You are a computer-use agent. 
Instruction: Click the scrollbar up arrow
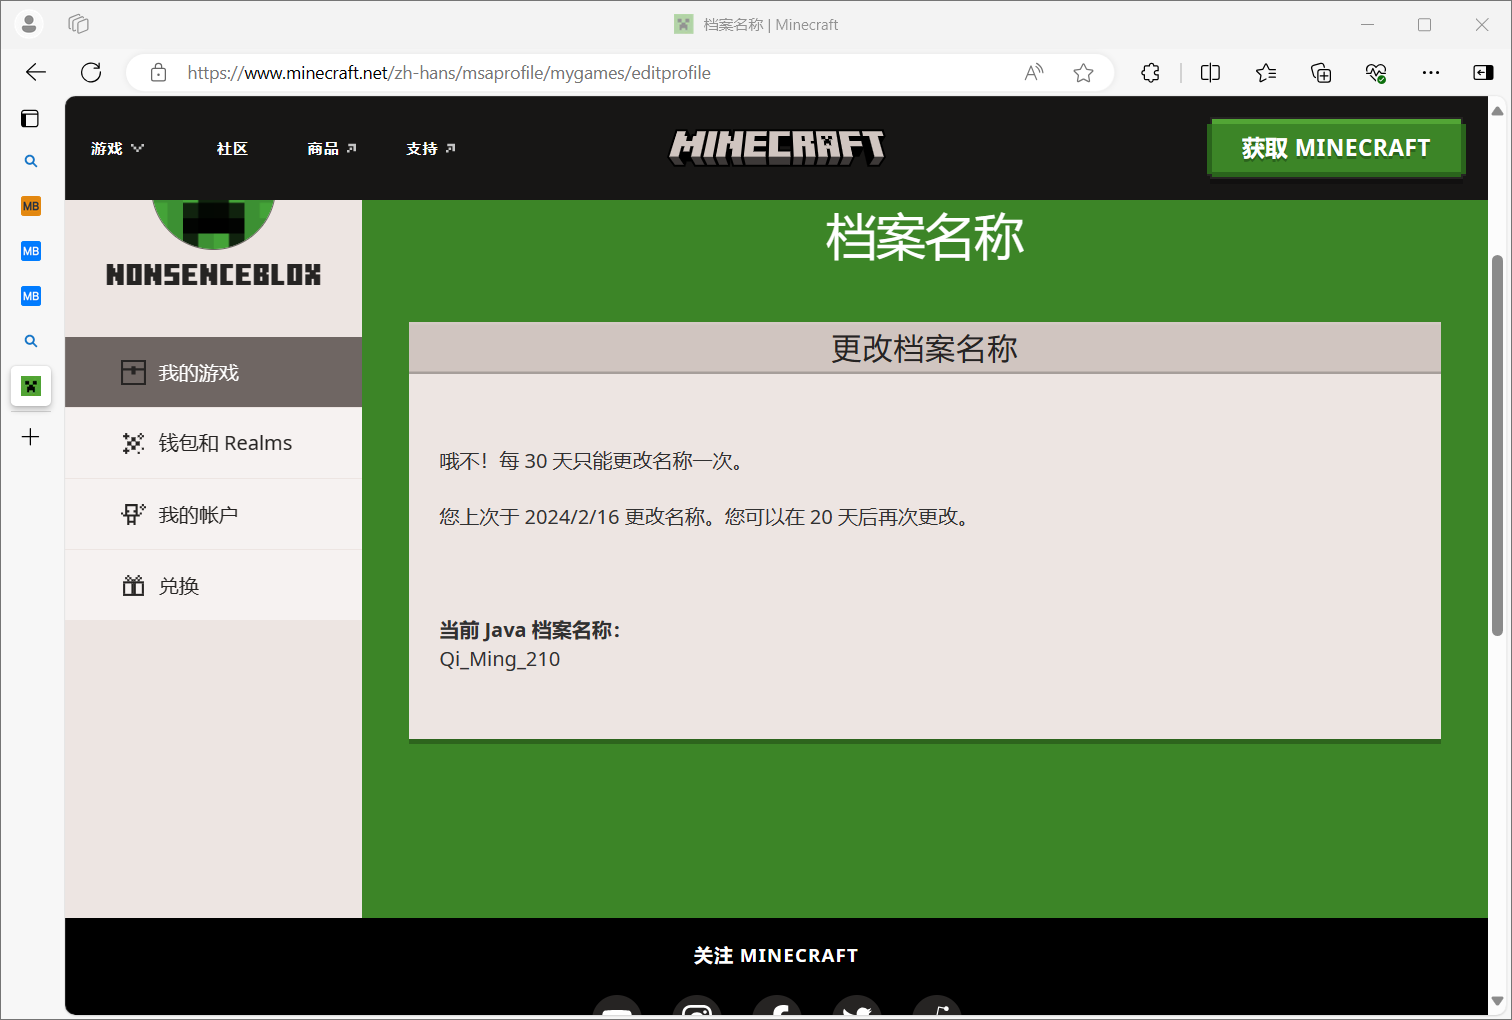pyautogui.click(x=1497, y=110)
